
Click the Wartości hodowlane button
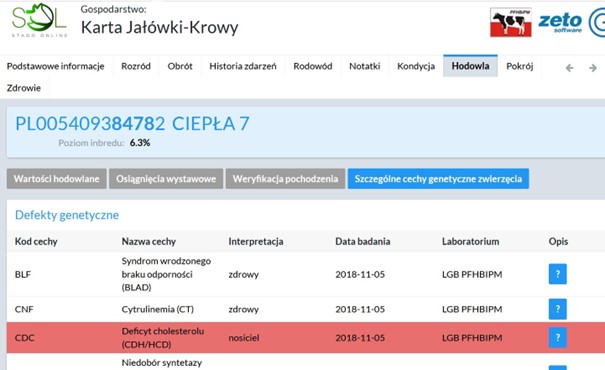click(x=56, y=179)
